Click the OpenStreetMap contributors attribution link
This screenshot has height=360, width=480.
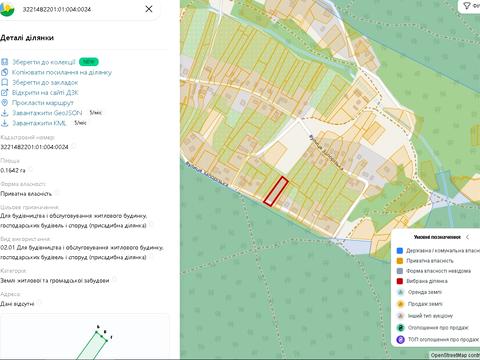(x=455, y=355)
